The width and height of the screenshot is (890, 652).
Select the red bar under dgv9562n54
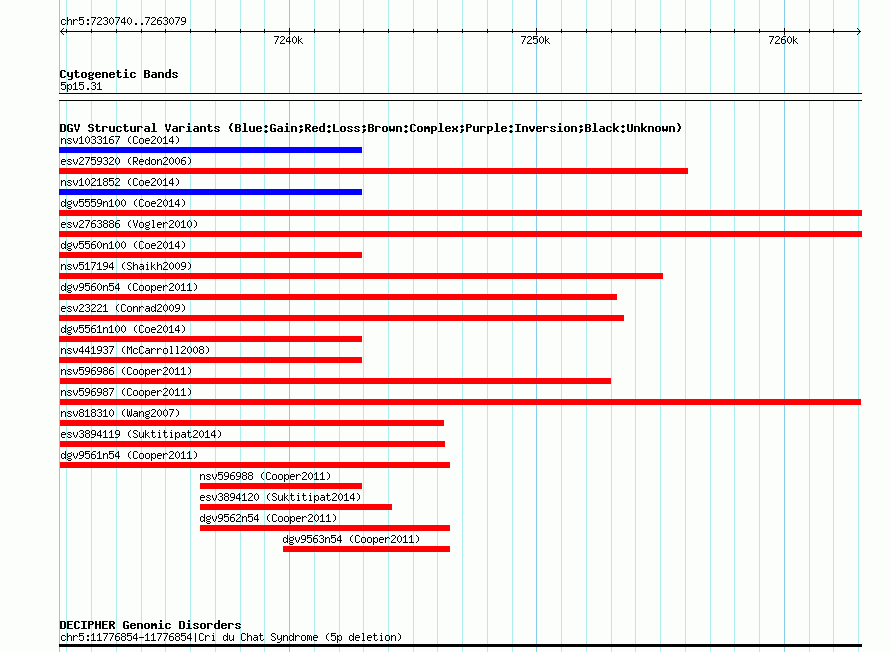tap(325, 528)
